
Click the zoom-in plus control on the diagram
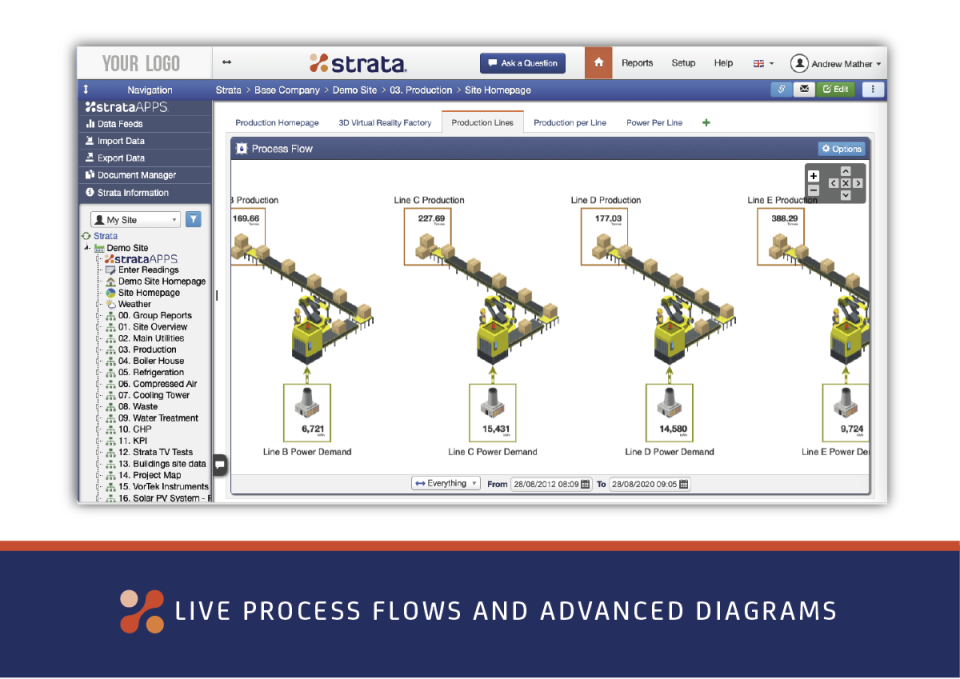[814, 175]
